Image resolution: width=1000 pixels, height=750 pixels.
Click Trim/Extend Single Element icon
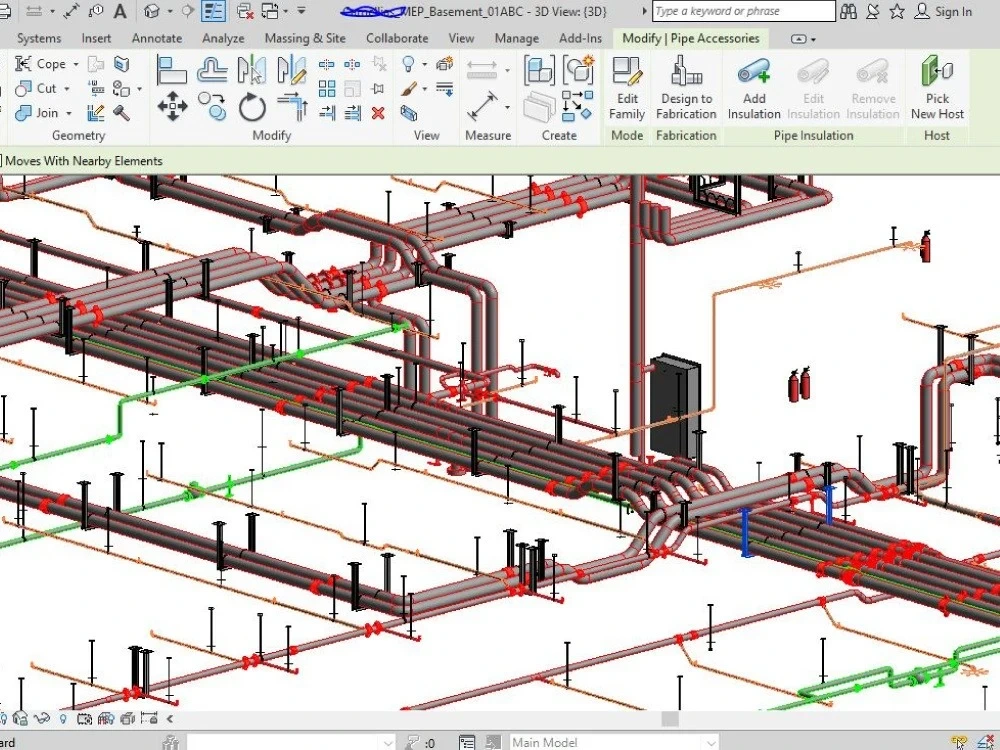(x=327, y=113)
